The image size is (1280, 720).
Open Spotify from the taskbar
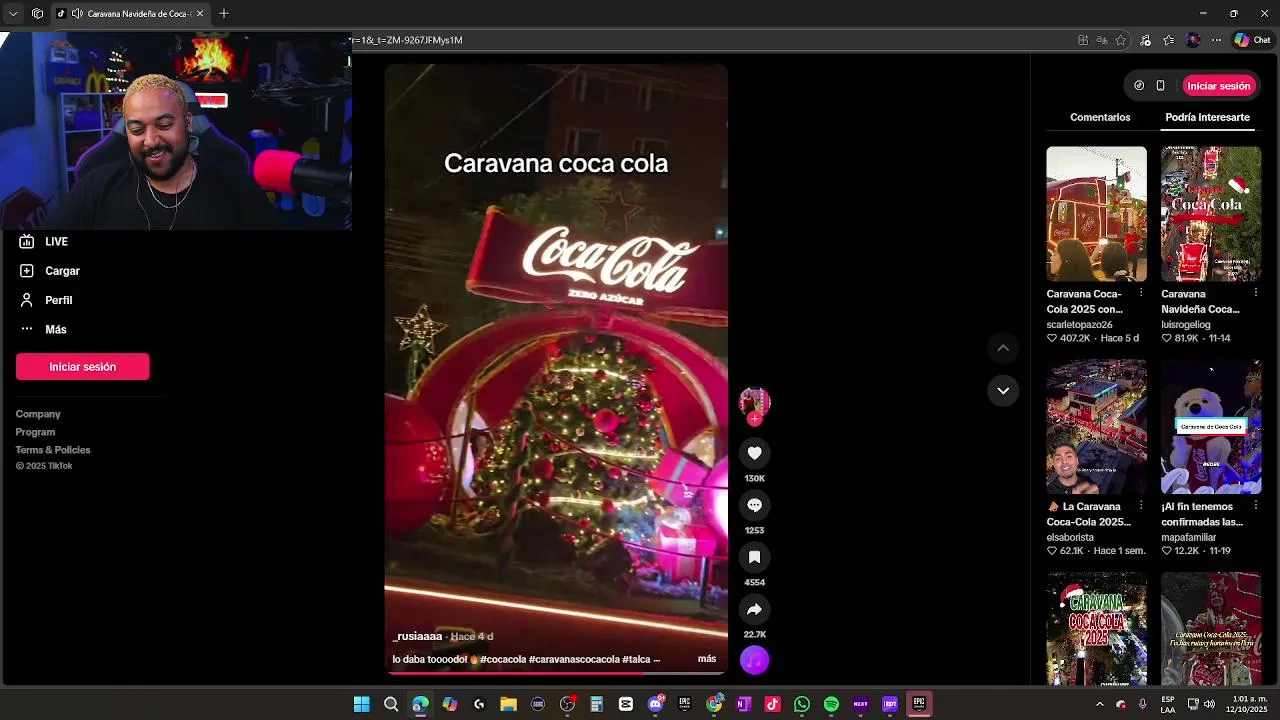831,704
